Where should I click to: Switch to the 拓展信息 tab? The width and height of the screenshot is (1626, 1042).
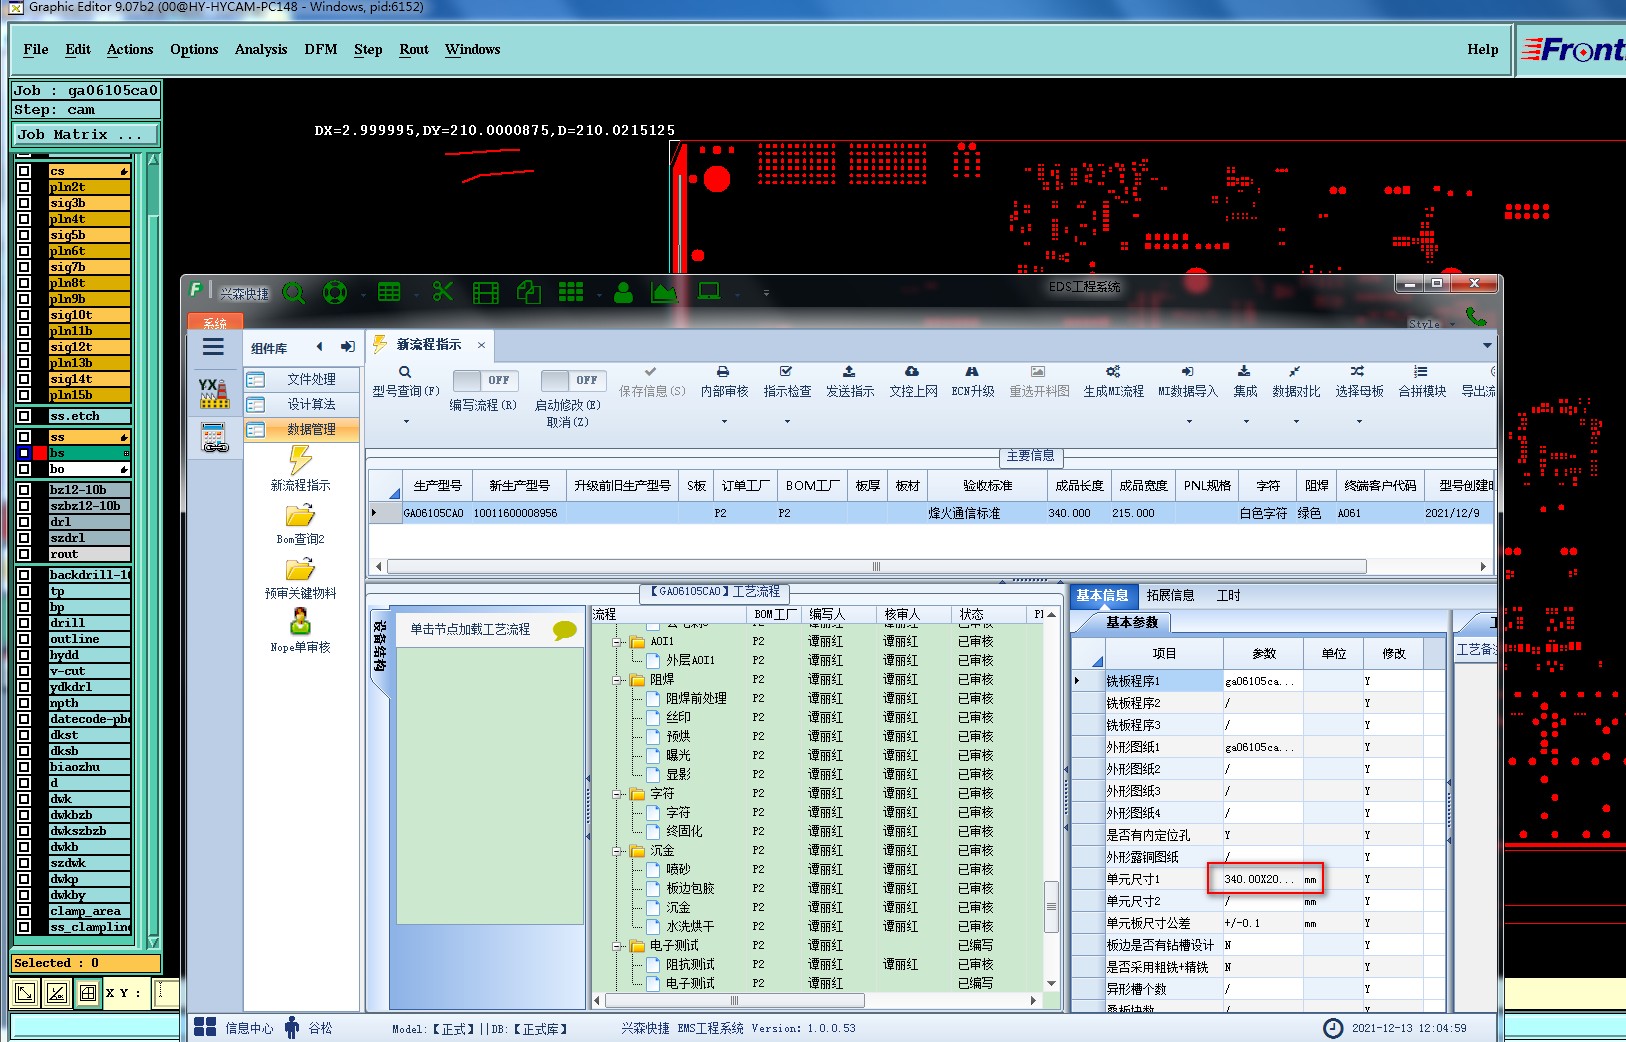[x=1170, y=595]
